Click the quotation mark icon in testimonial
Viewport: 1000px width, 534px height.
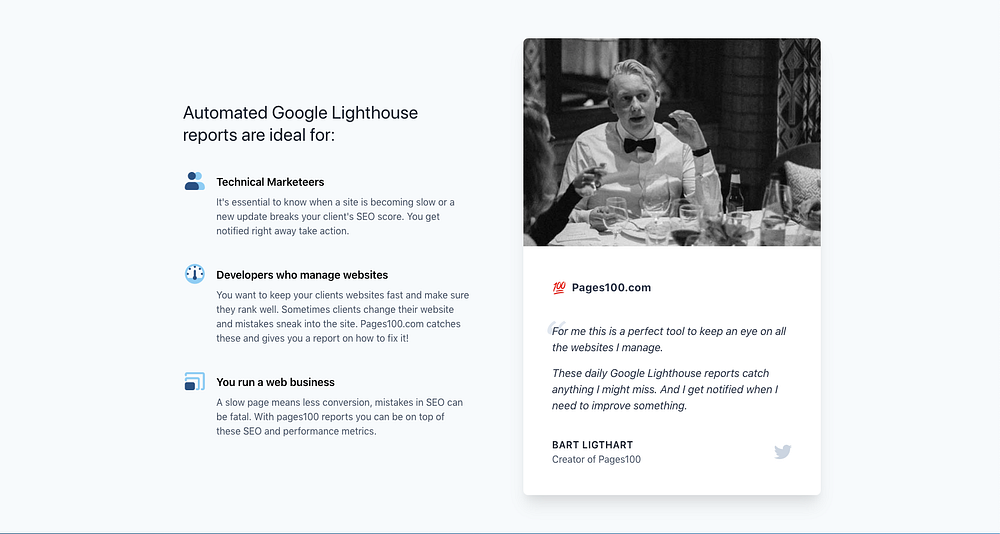tap(556, 328)
